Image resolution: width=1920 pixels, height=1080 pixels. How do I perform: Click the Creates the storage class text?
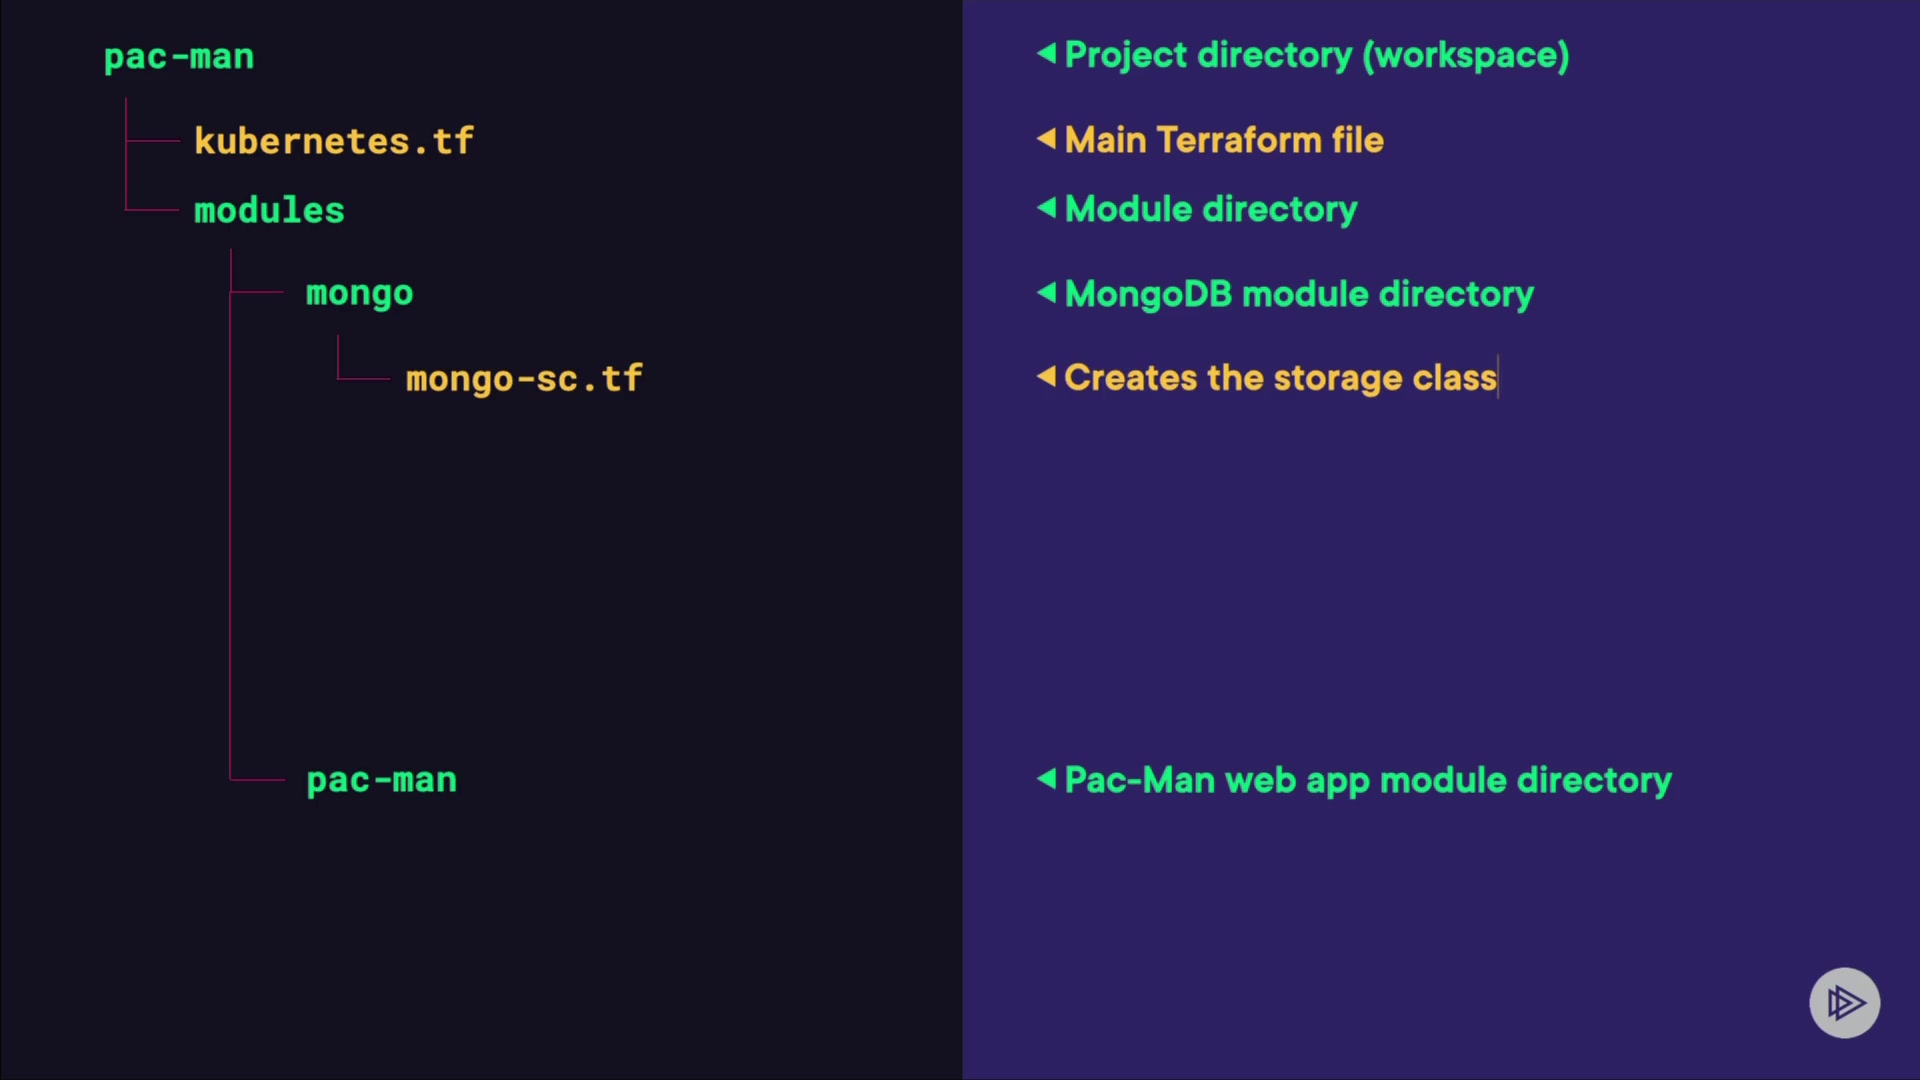[1280, 378]
